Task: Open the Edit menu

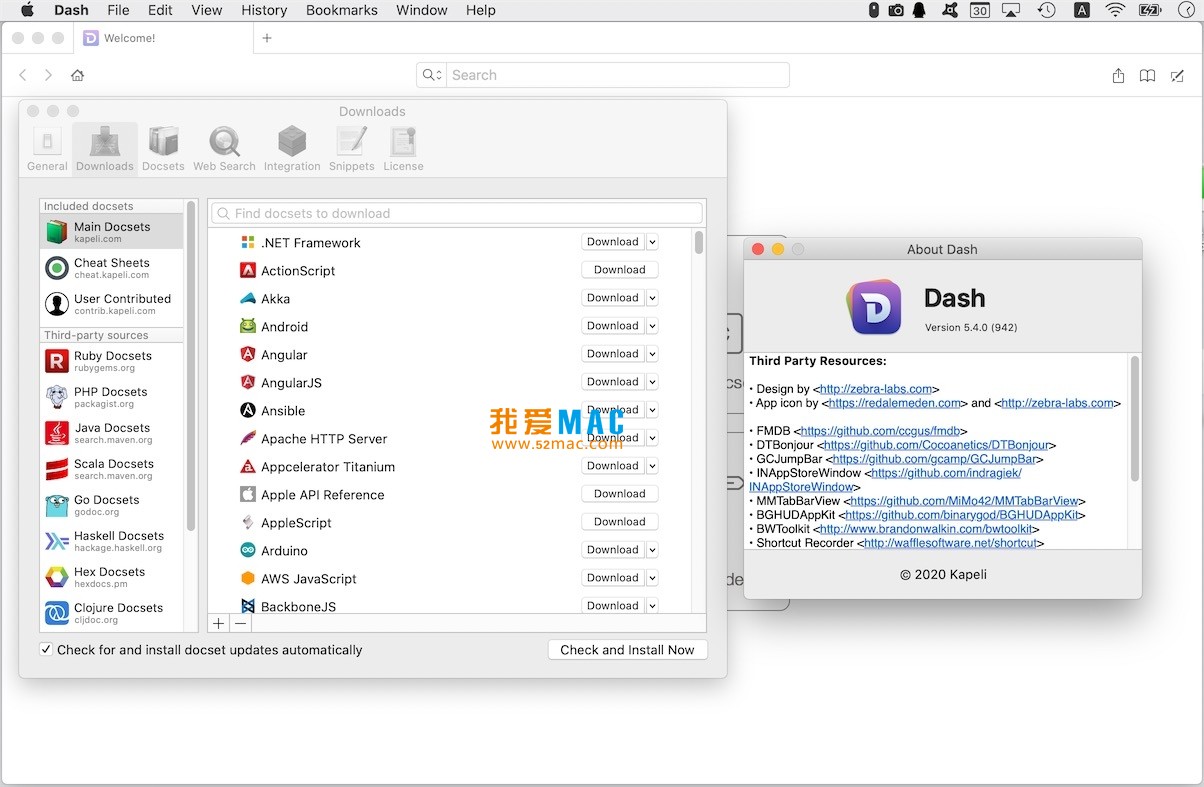Action: point(160,10)
